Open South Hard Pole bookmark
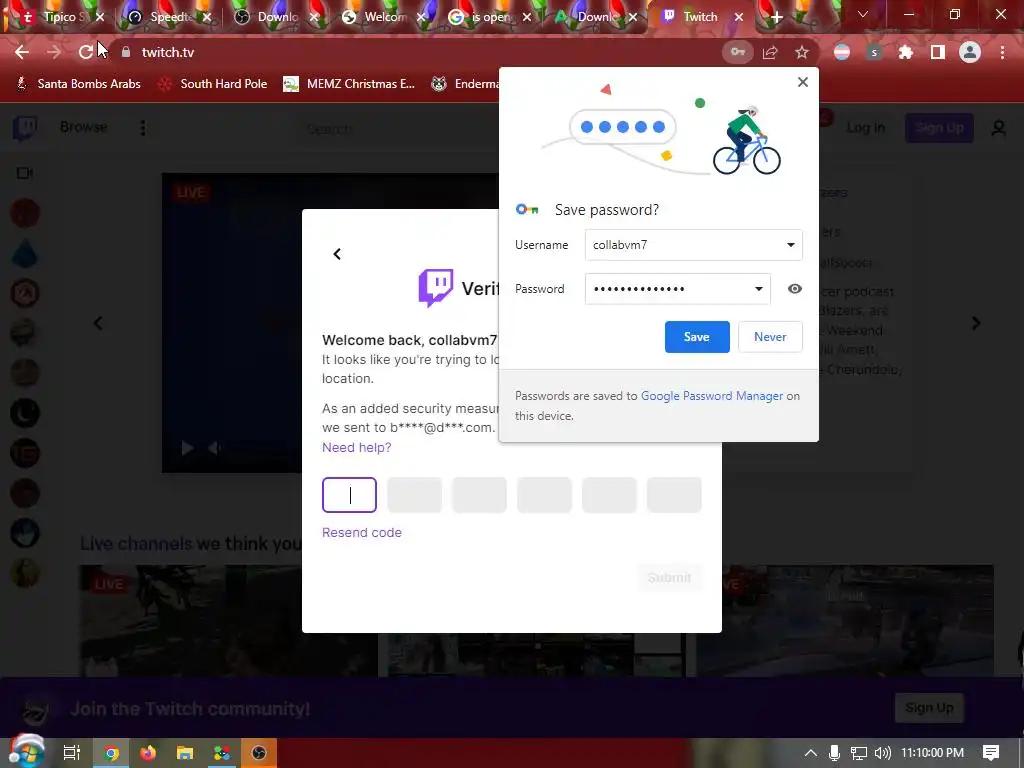Viewport: 1024px width, 768px height. 214,84
